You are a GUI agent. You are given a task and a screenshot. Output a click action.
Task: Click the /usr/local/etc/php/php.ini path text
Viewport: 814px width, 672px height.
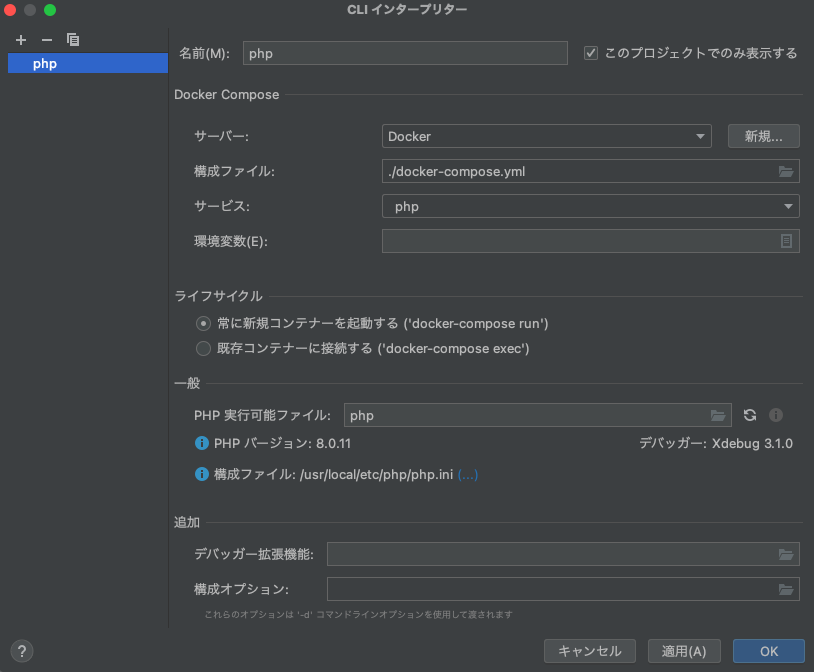[x=376, y=475]
